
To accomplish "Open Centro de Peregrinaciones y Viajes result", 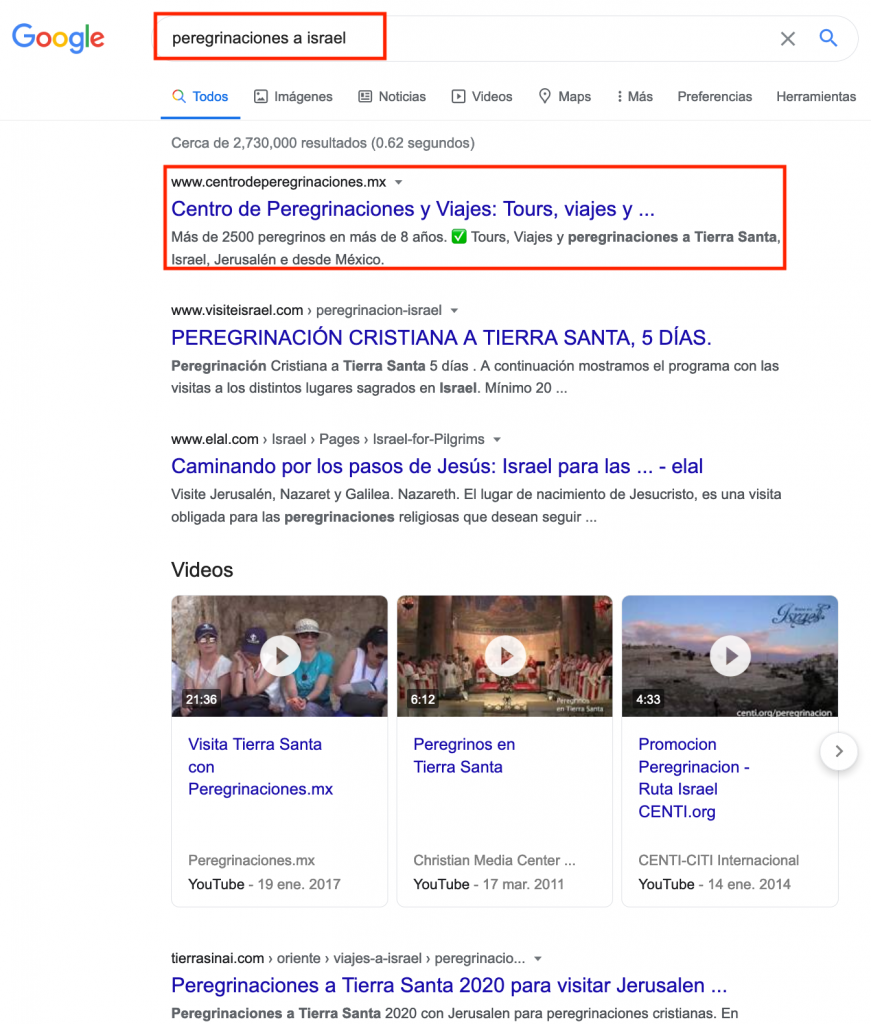I will coord(413,209).
